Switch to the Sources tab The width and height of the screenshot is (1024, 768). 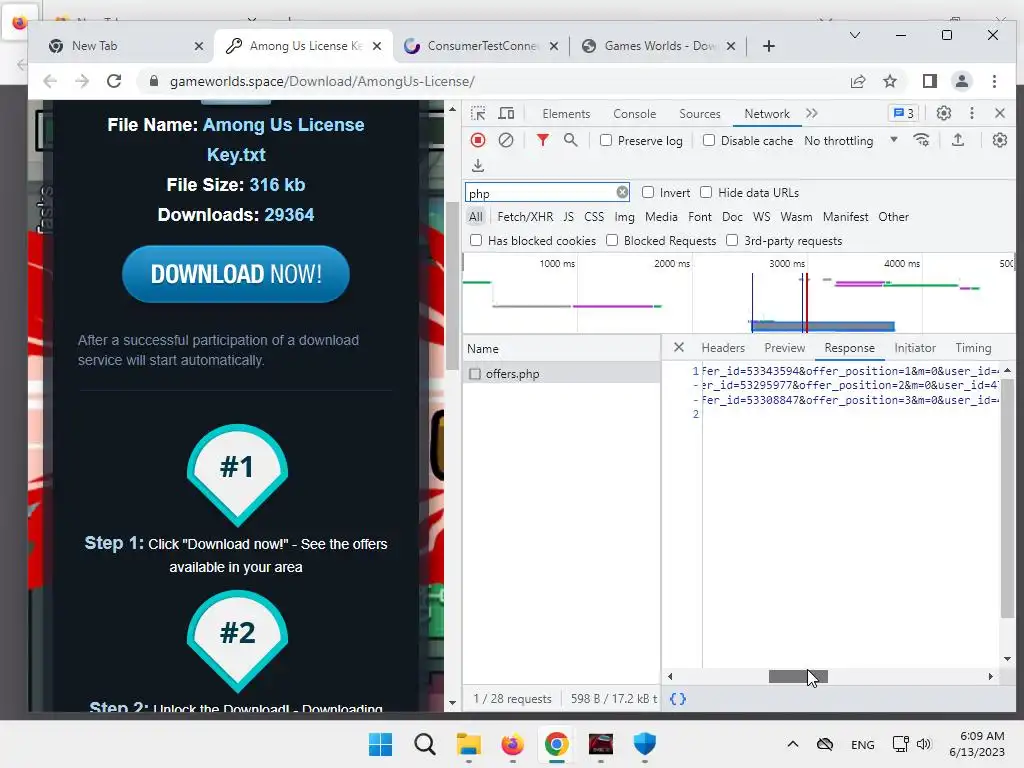pos(699,114)
